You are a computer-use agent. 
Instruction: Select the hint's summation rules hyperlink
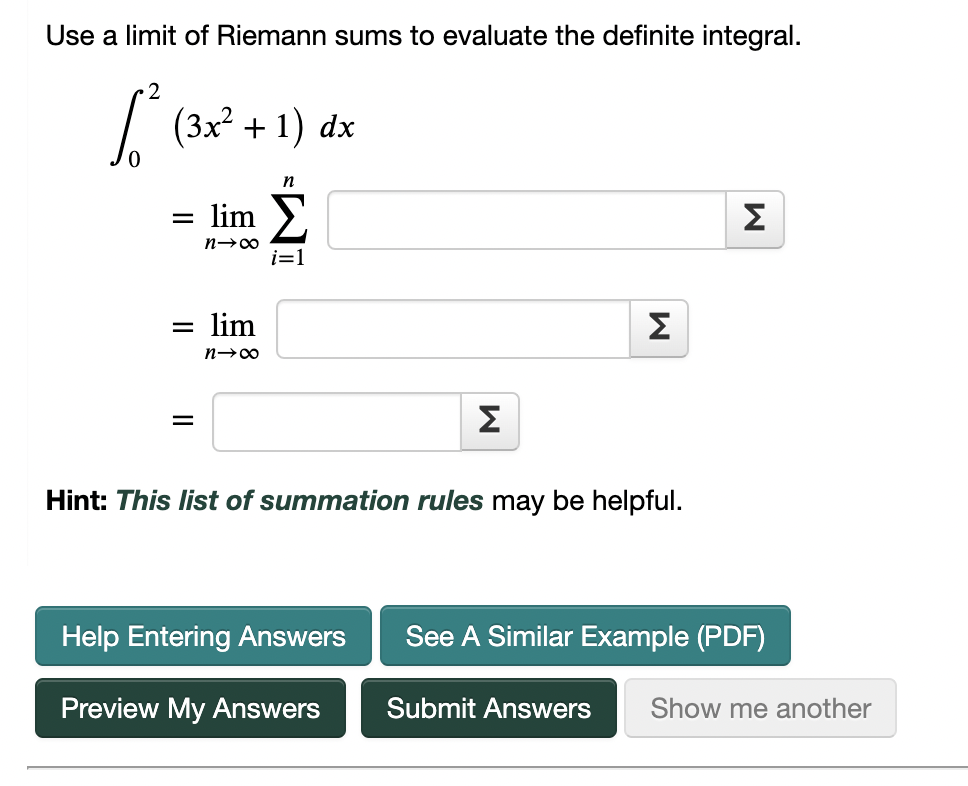(x=299, y=501)
